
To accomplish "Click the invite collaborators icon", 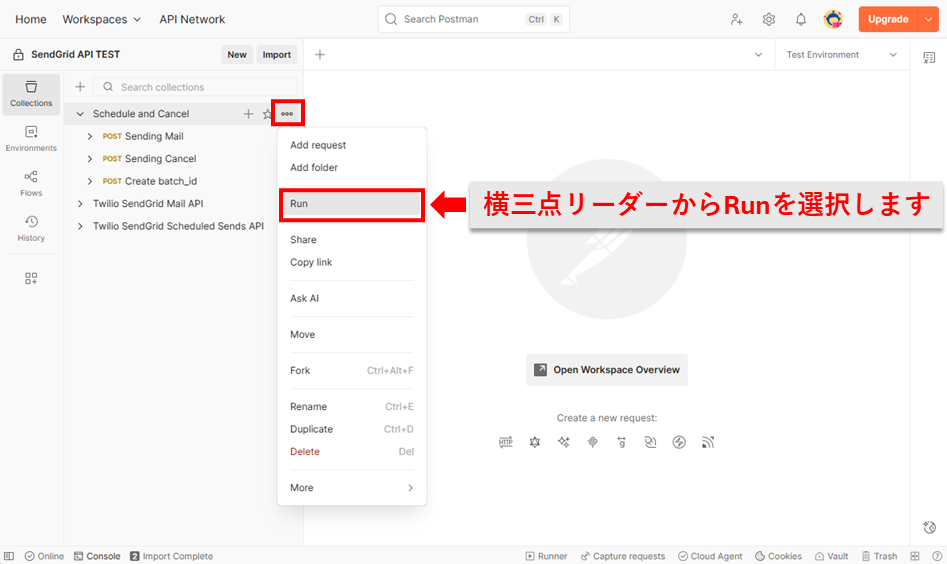I will point(737,19).
